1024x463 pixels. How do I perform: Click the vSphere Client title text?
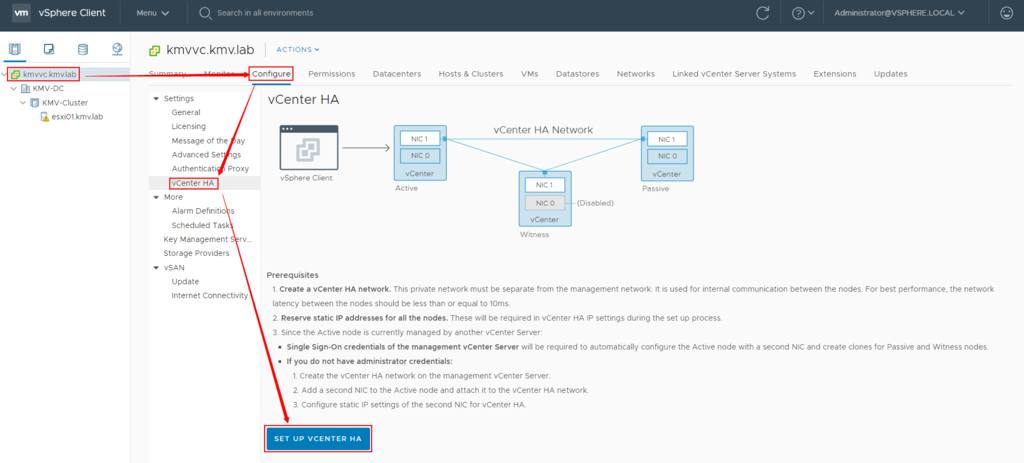[73, 12]
